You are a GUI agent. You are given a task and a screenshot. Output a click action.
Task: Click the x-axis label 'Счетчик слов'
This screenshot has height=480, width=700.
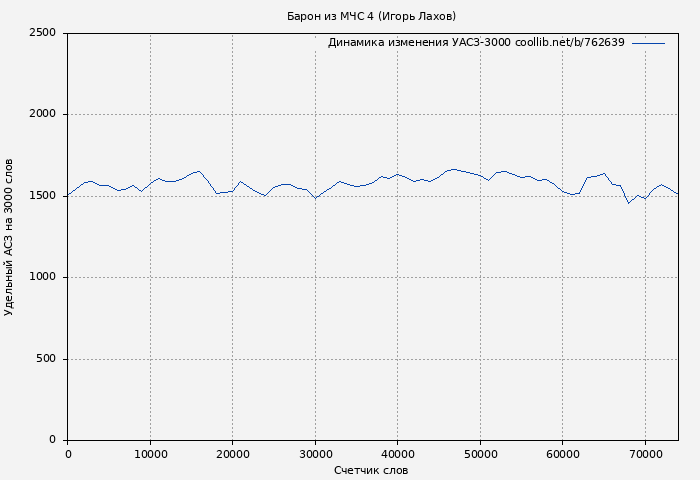click(x=371, y=470)
